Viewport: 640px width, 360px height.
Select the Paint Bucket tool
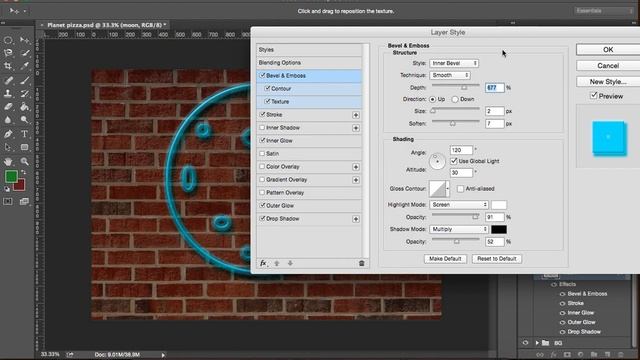[24, 107]
